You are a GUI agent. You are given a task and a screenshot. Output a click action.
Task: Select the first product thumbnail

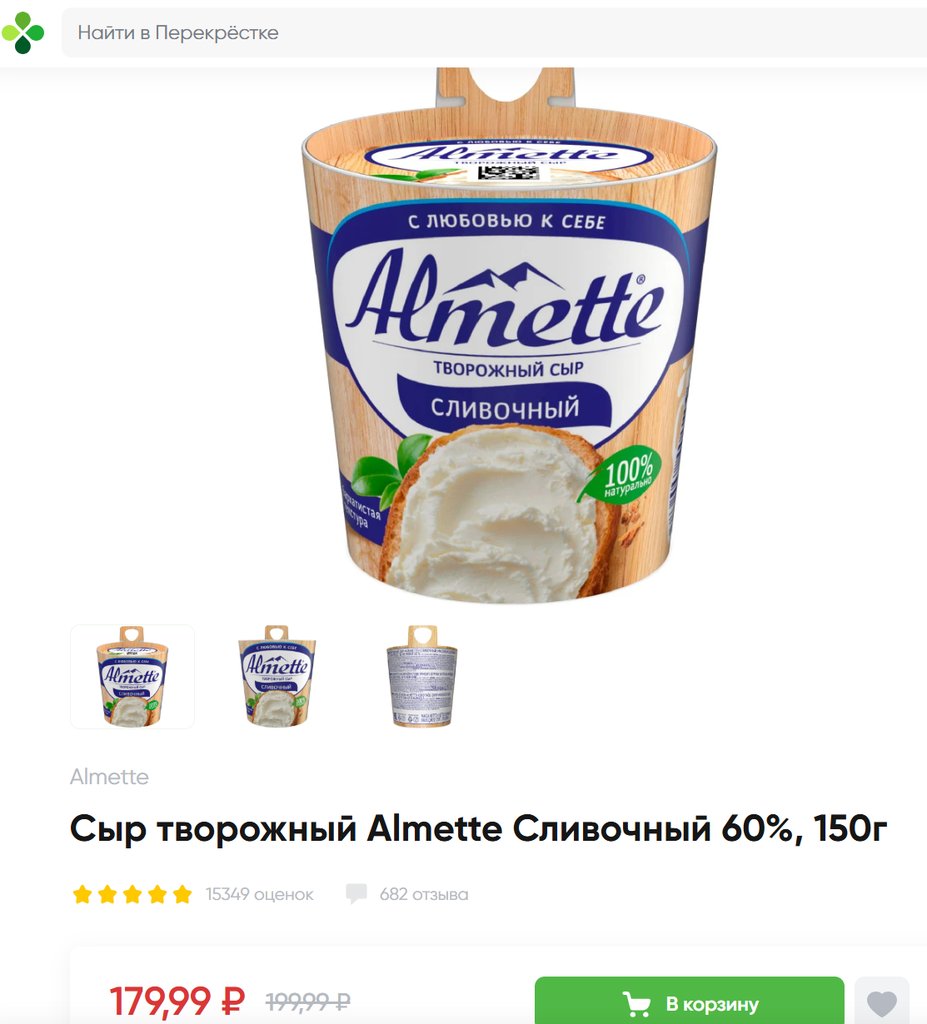[x=133, y=676]
